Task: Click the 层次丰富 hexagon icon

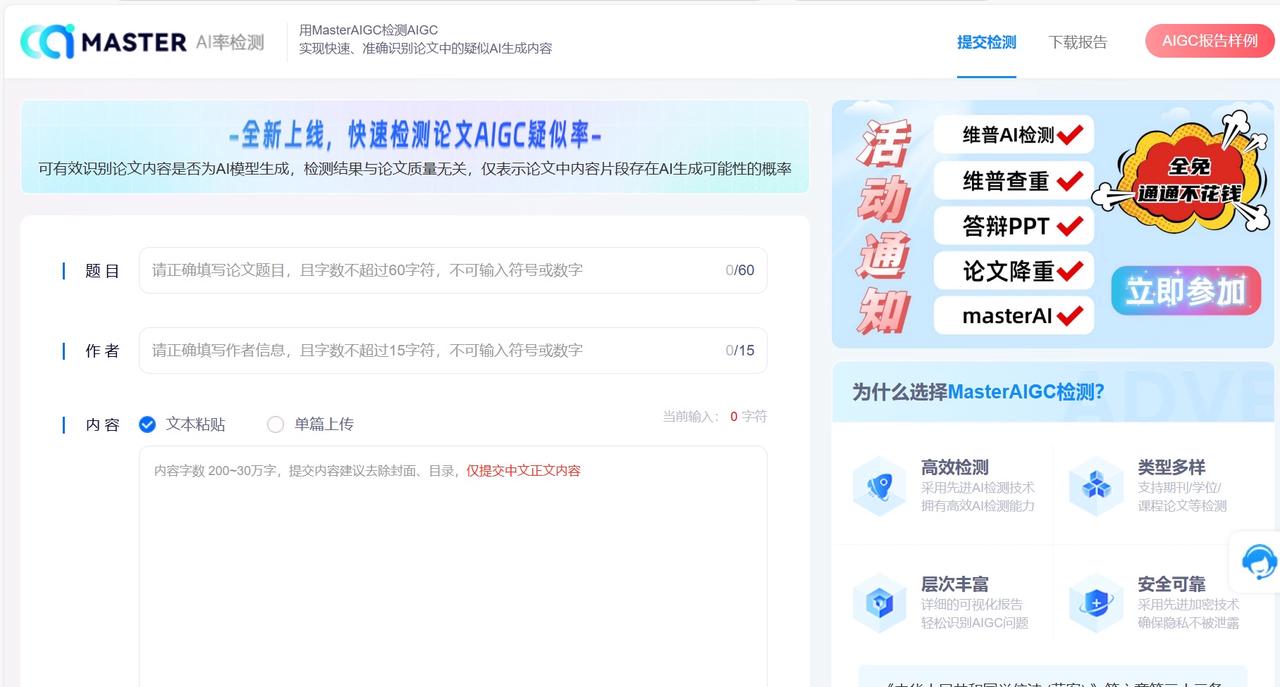Action: (879, 604)
